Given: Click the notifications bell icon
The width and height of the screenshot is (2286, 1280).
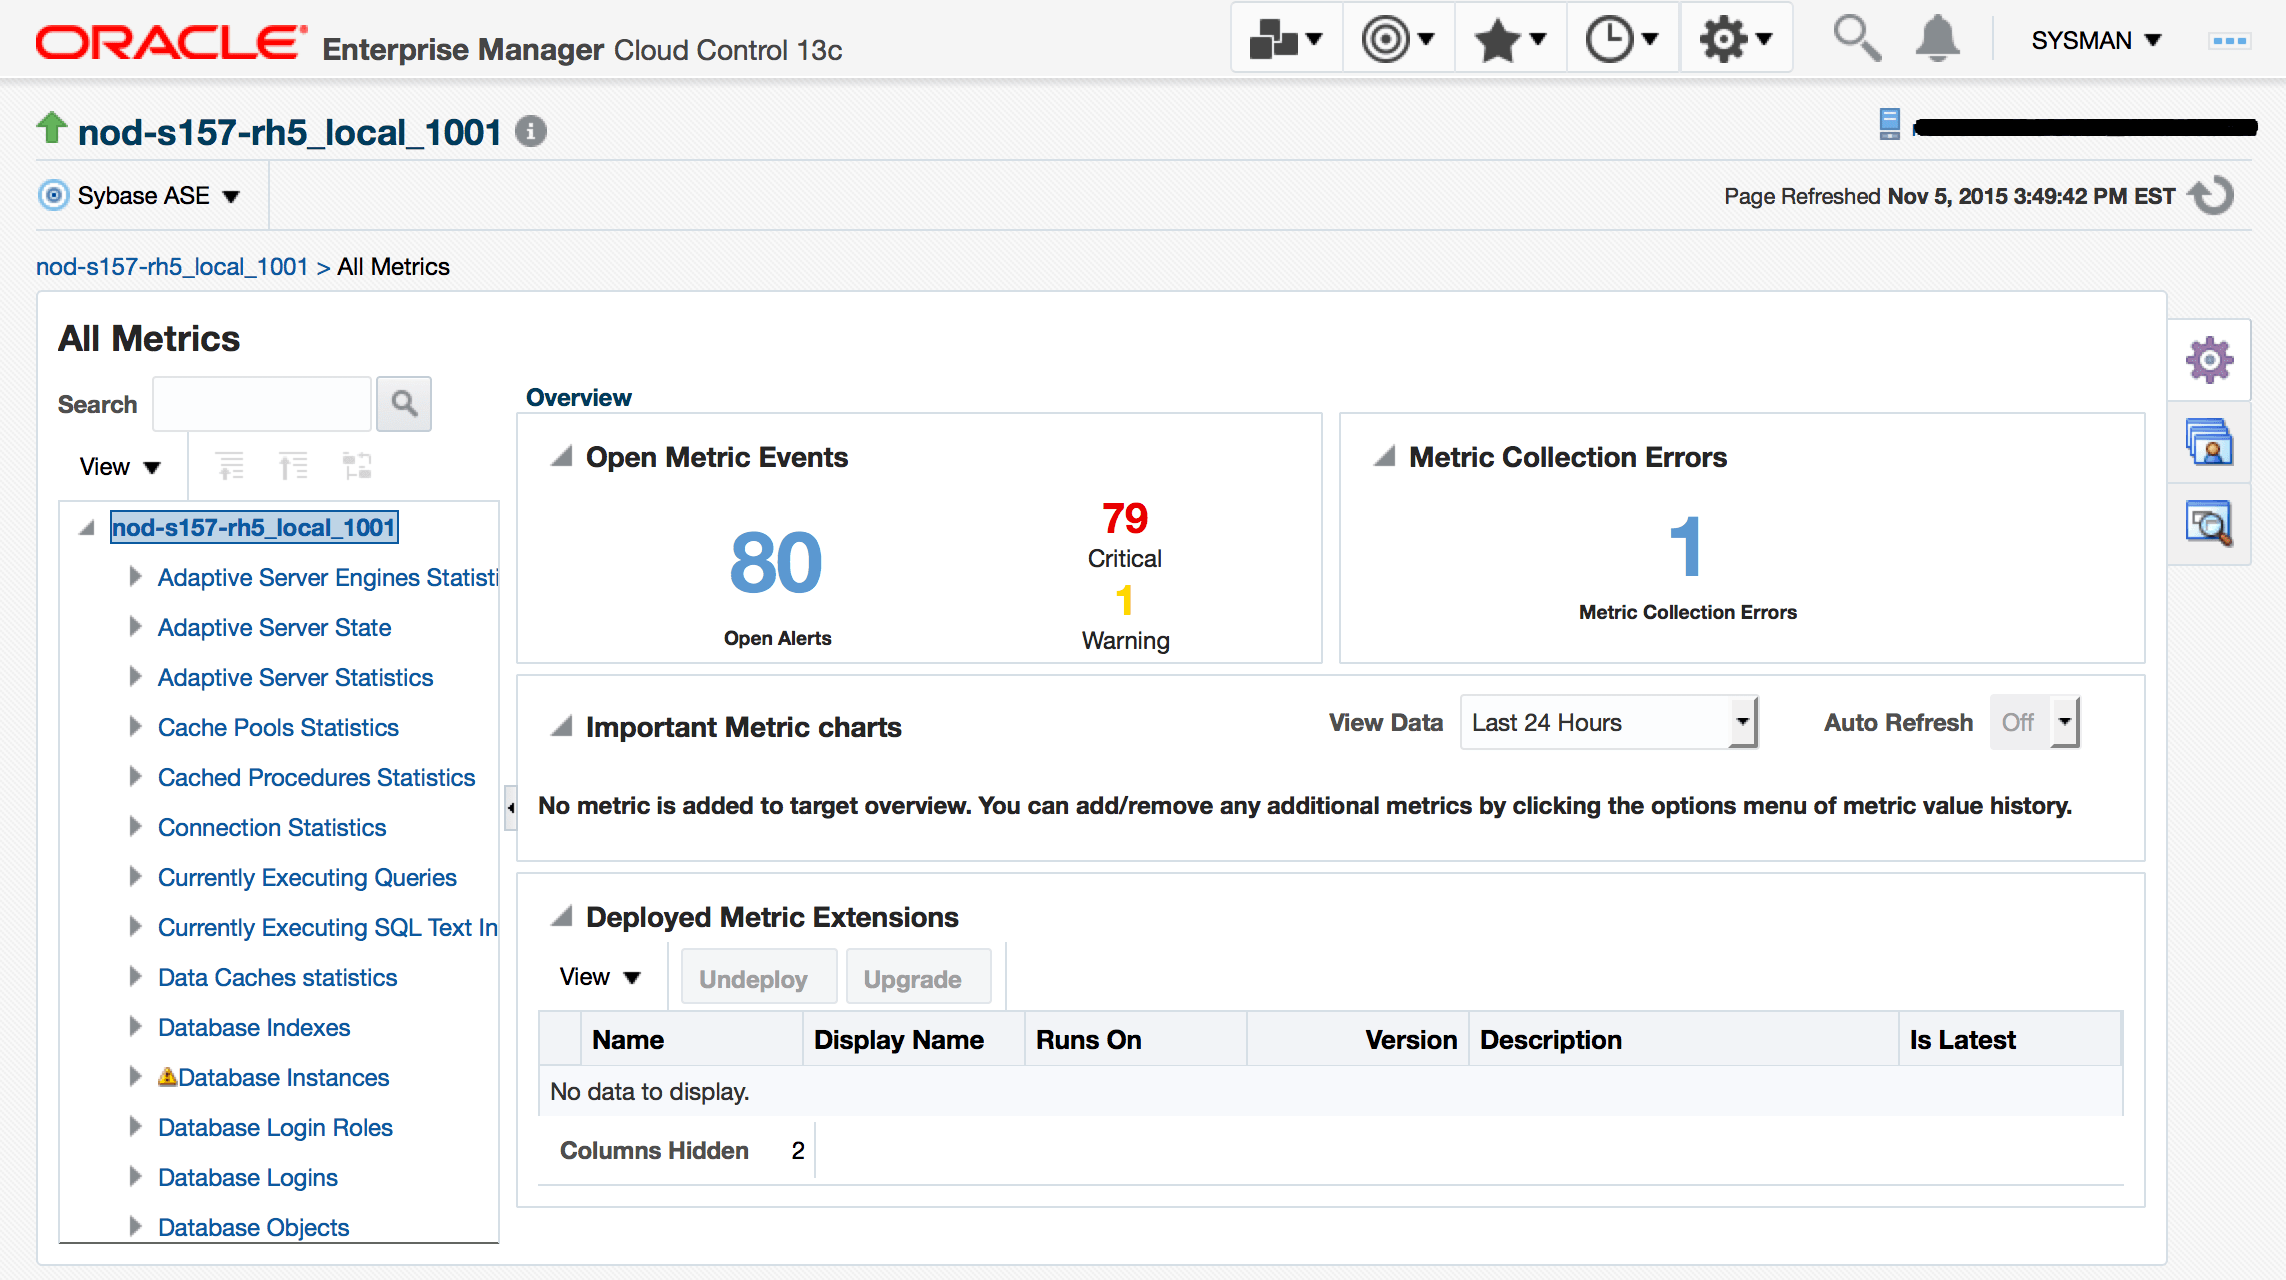Looking at the screenshot, I should tap(1937, 39).
